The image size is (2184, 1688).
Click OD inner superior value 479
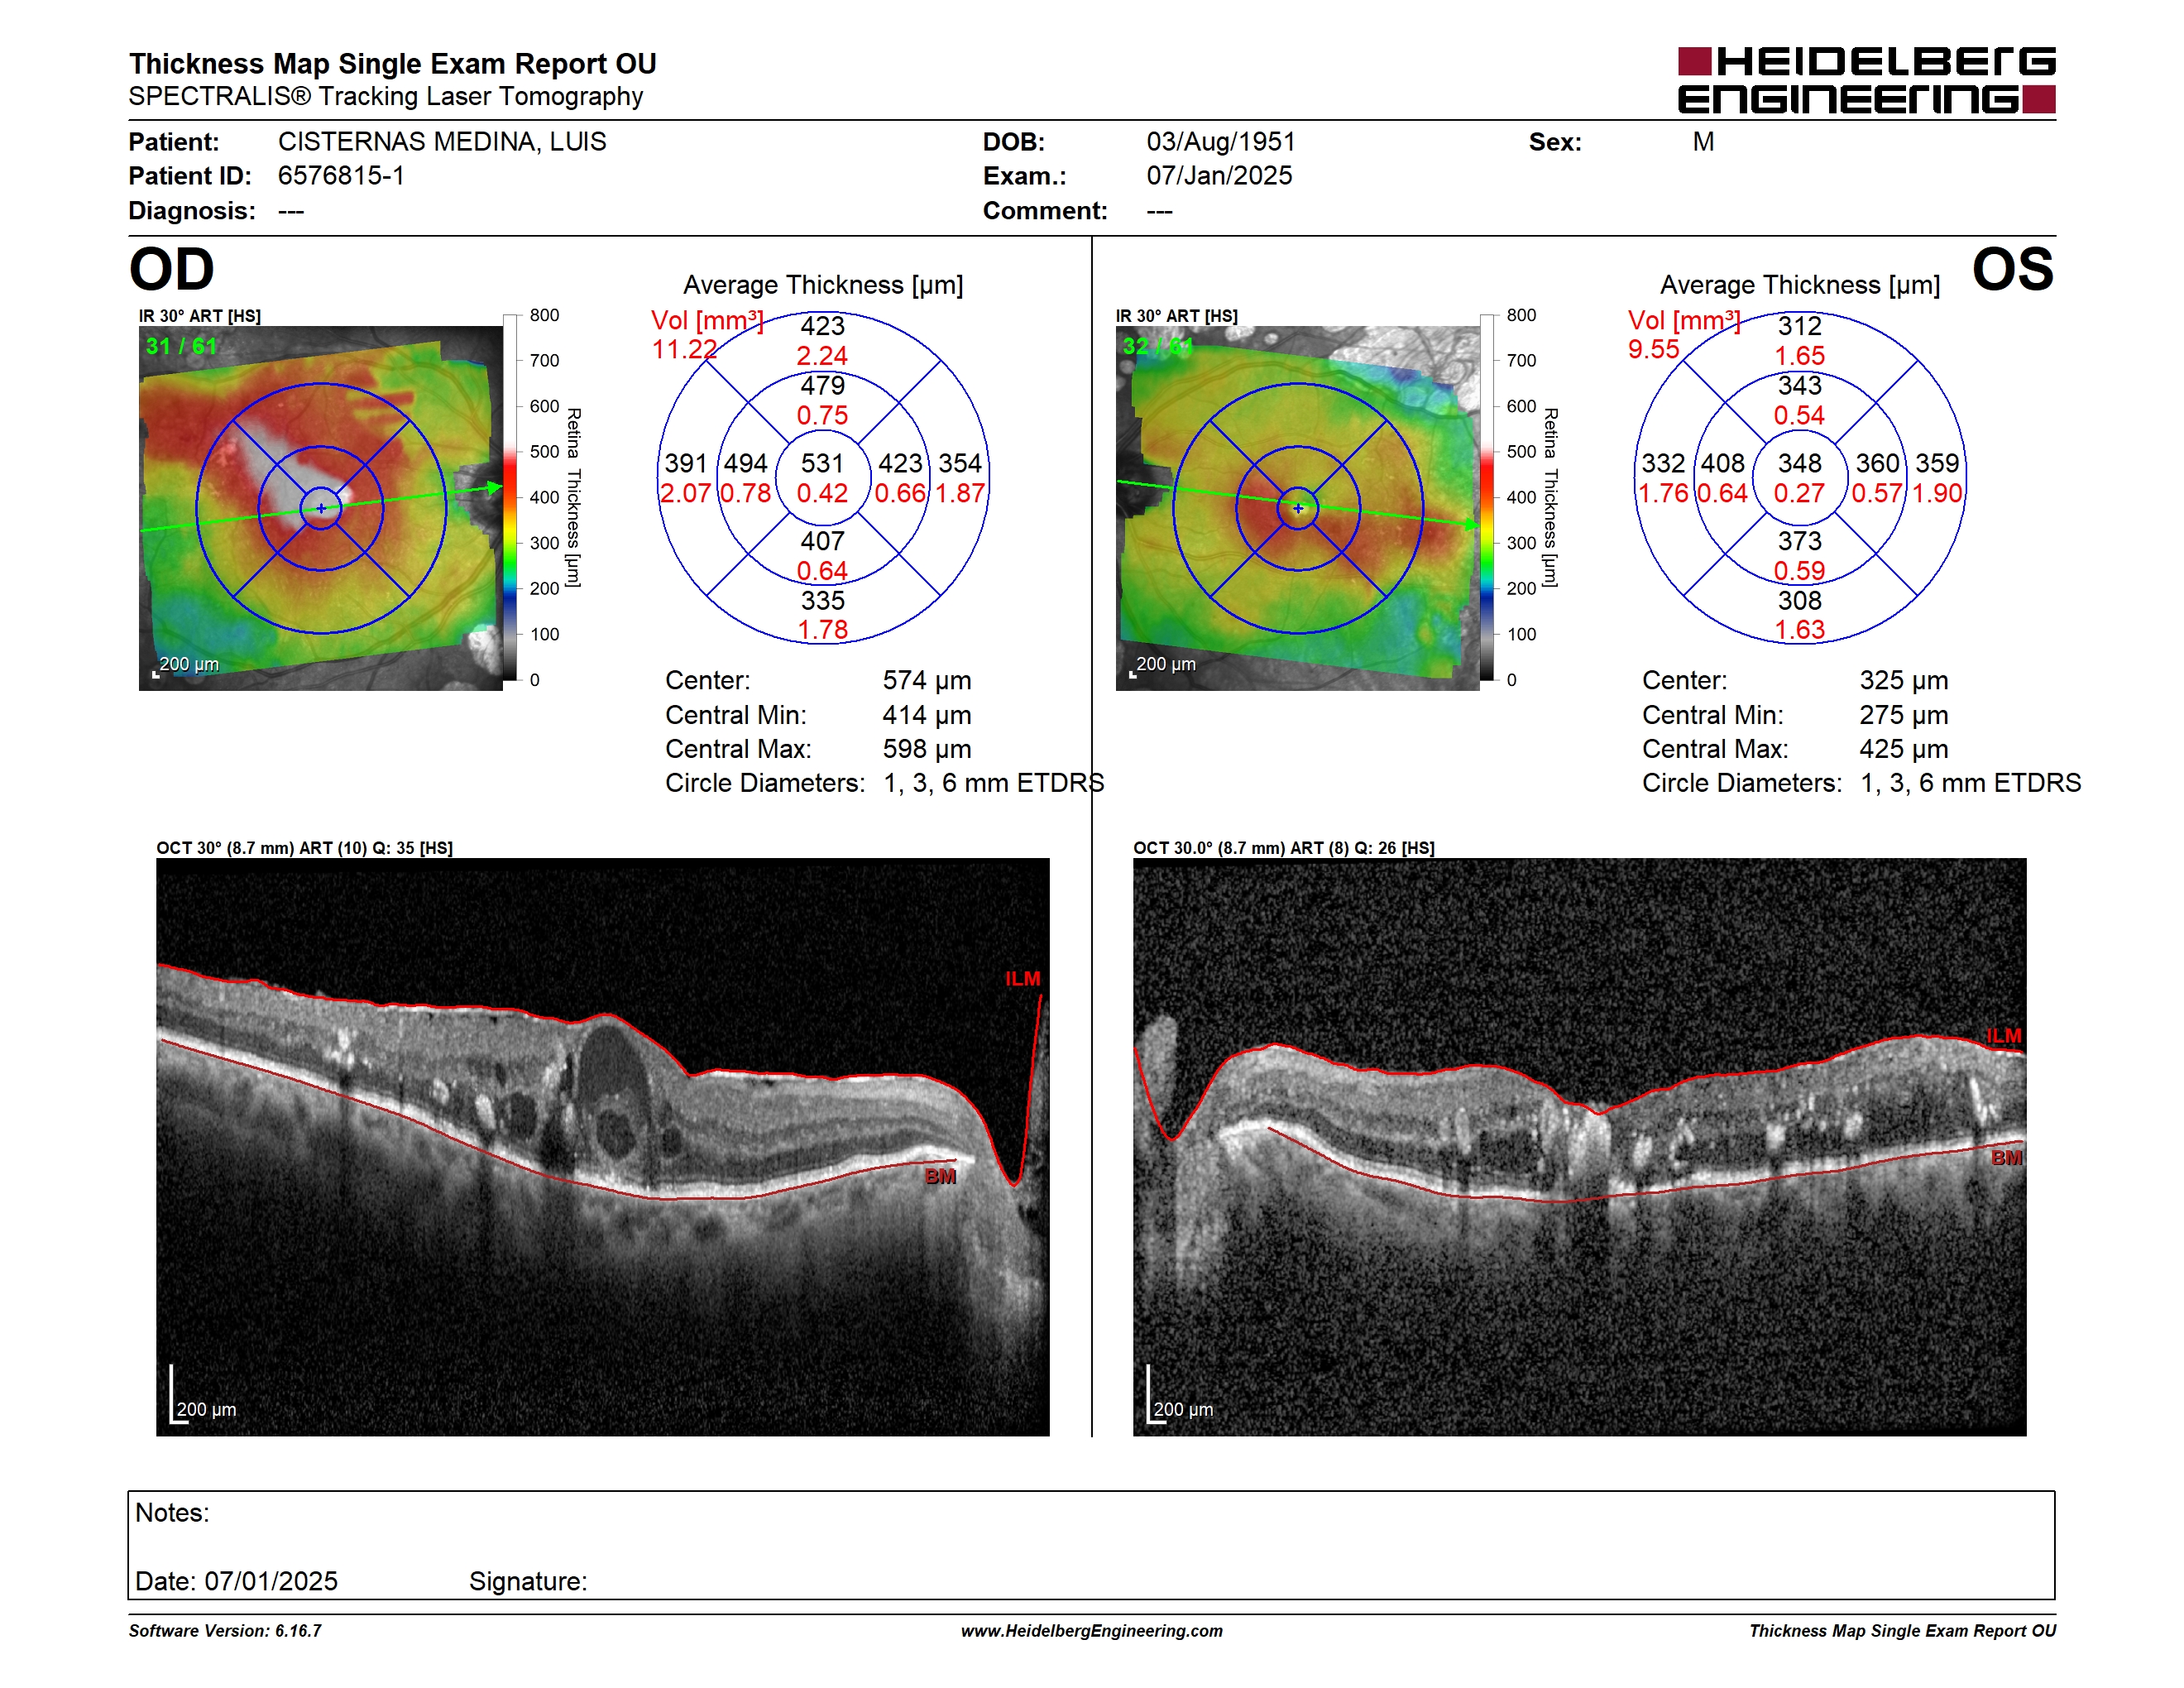tap(822, 385)
